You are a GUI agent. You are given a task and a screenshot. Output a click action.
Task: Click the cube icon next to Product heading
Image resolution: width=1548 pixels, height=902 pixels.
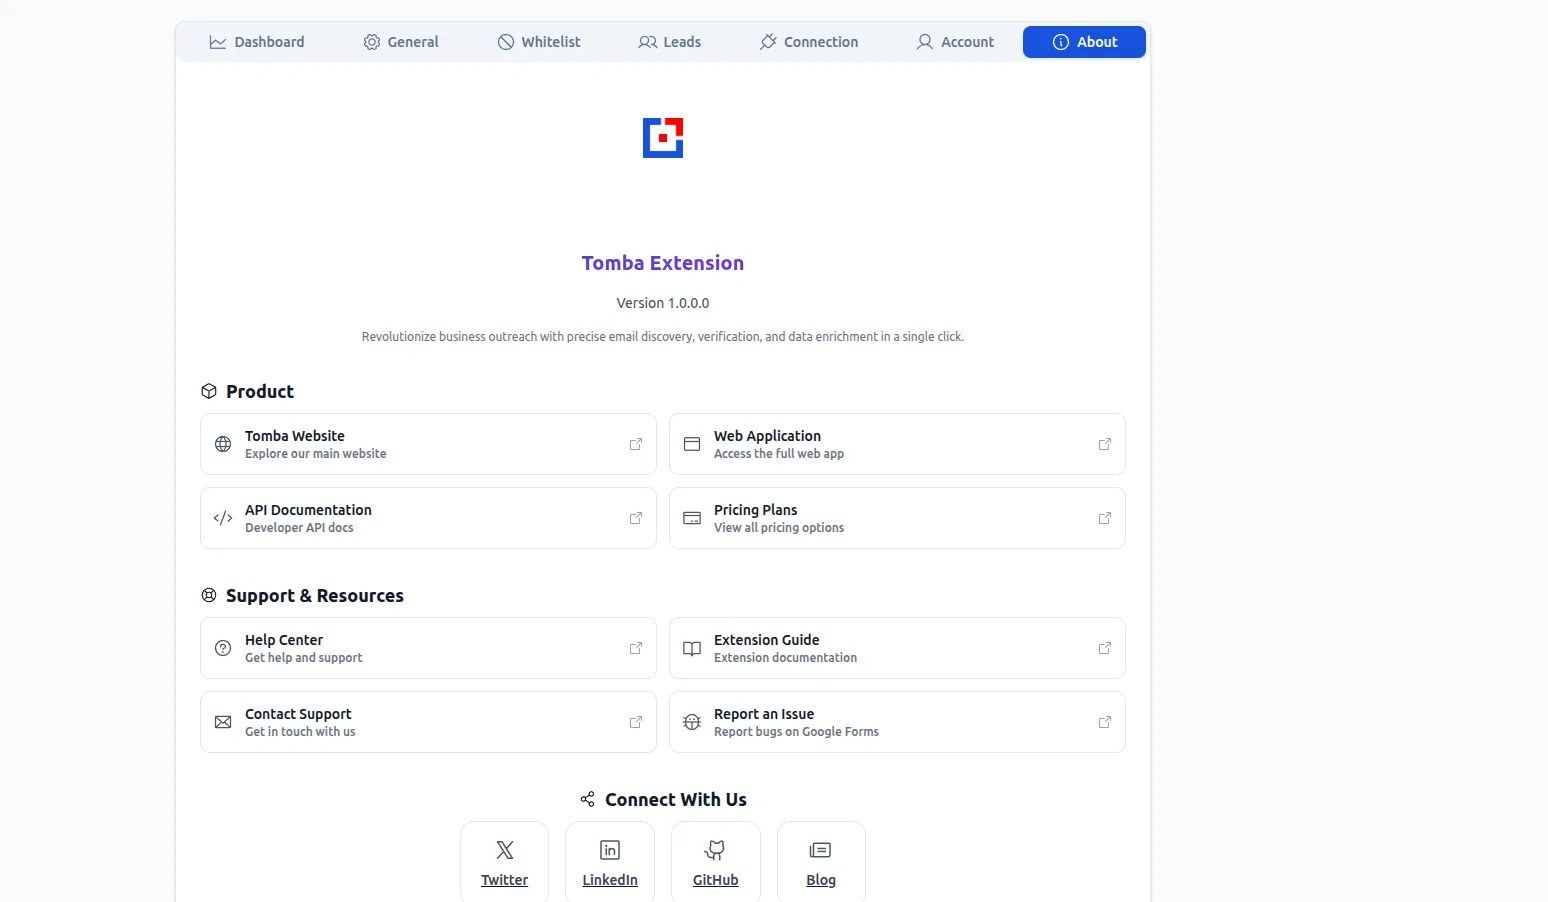[209, 391]
